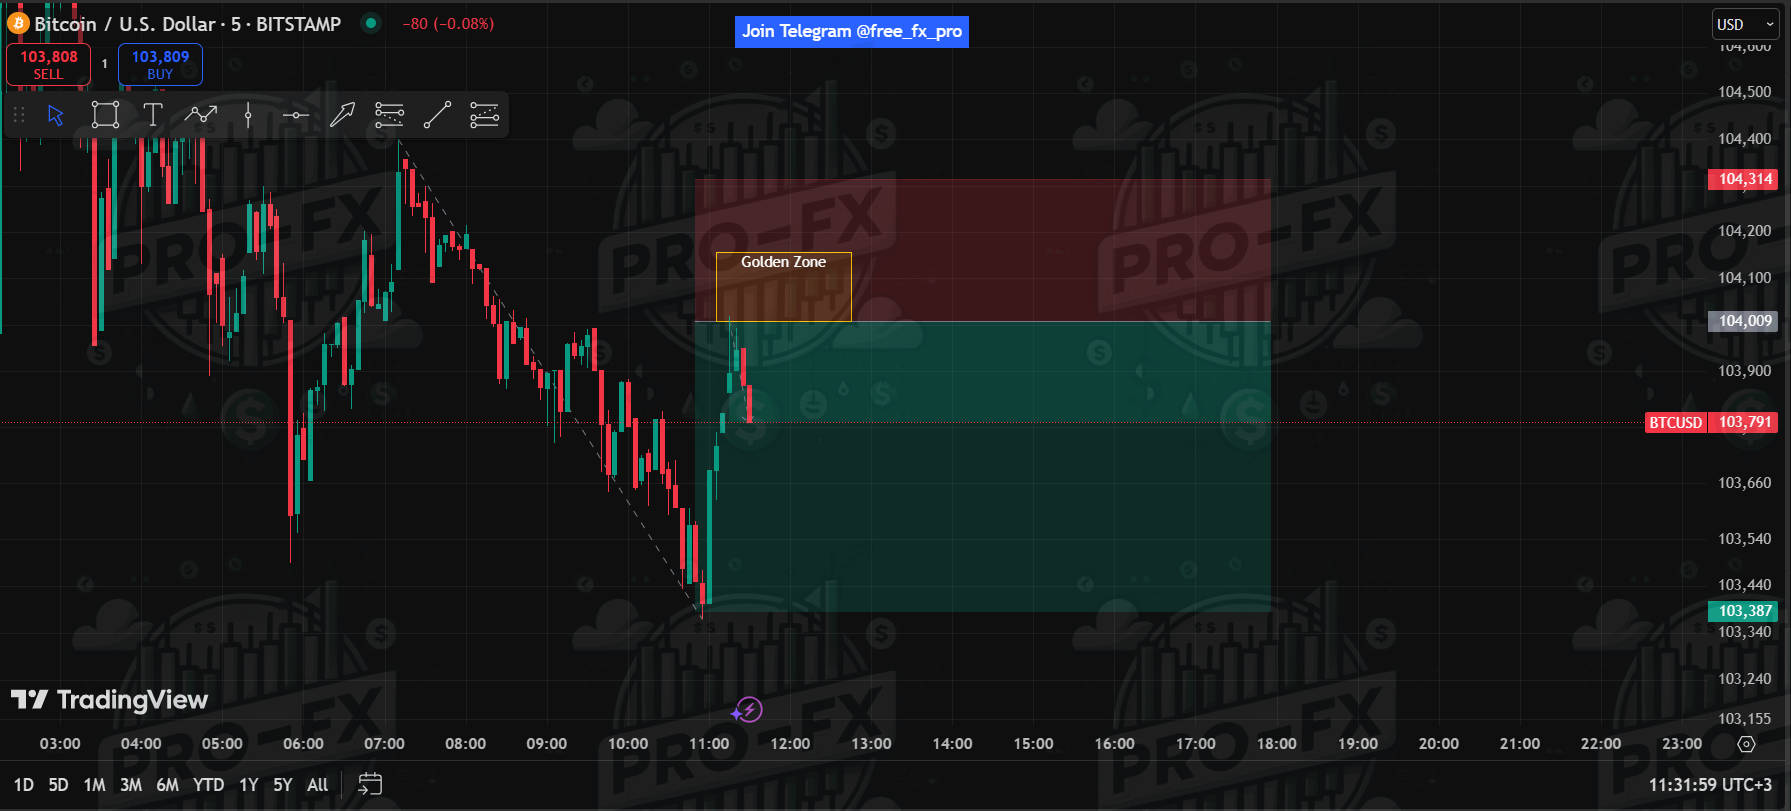Screen dimensions: 1791x811
Task: Select the Rectangle drawing tool
Action: [x=105, y=115]
